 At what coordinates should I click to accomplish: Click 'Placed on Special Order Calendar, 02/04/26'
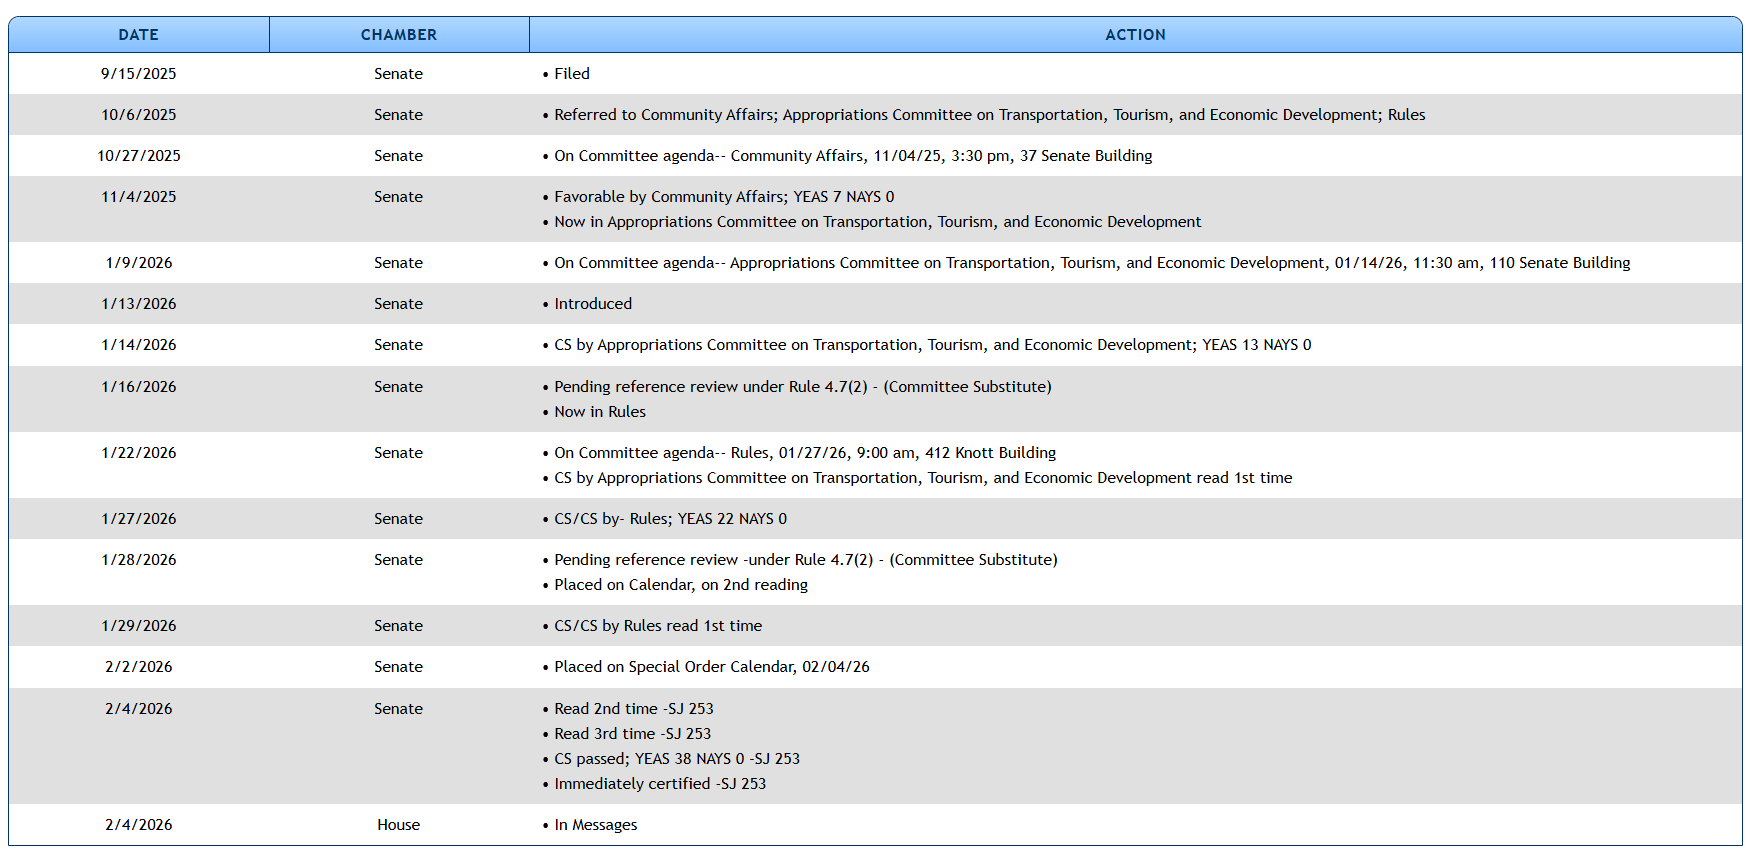pyautogui.click(x=711, y=667)
